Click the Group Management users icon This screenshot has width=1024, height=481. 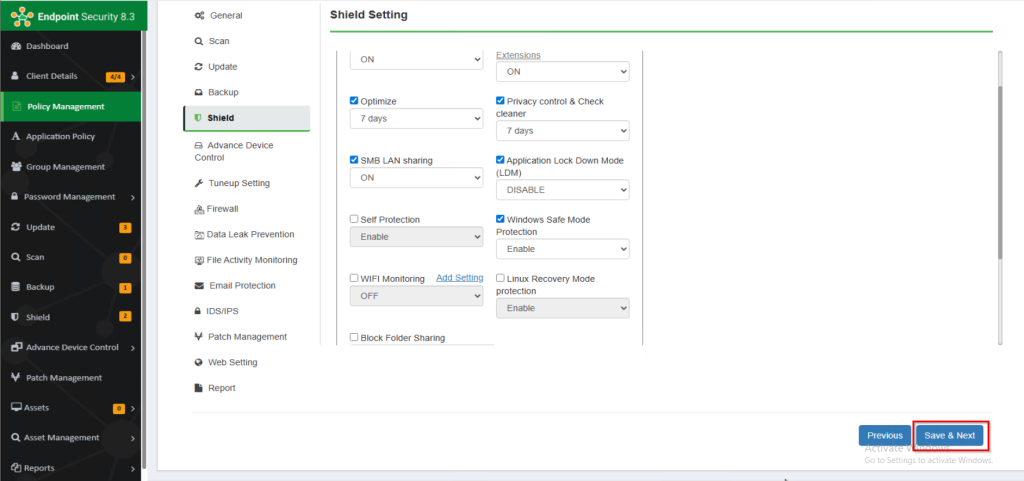16,167
